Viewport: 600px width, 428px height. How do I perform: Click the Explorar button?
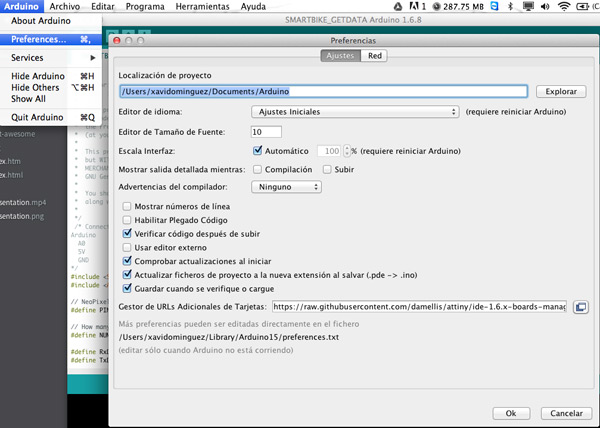click(x=561, y=91)
